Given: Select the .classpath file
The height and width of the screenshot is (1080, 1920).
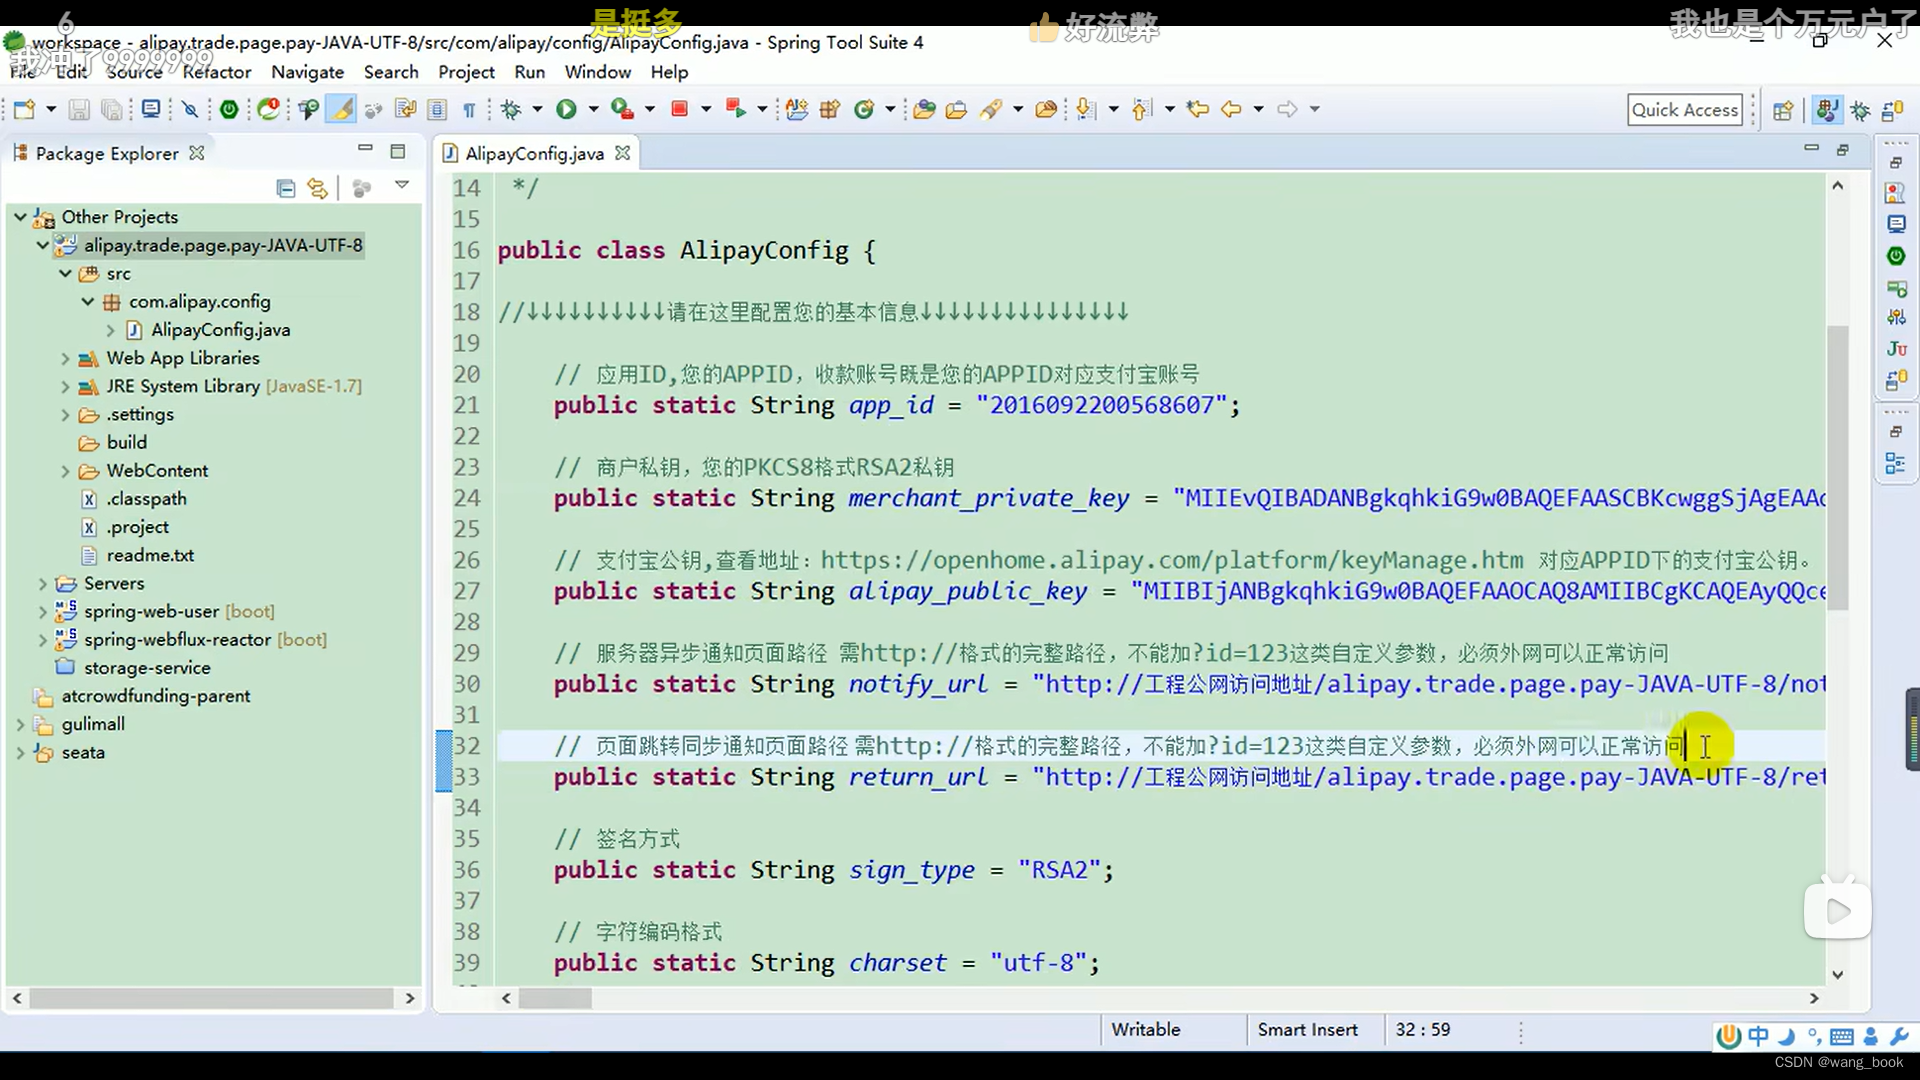Looking at the screenshot, I should (x=146, y=498).
